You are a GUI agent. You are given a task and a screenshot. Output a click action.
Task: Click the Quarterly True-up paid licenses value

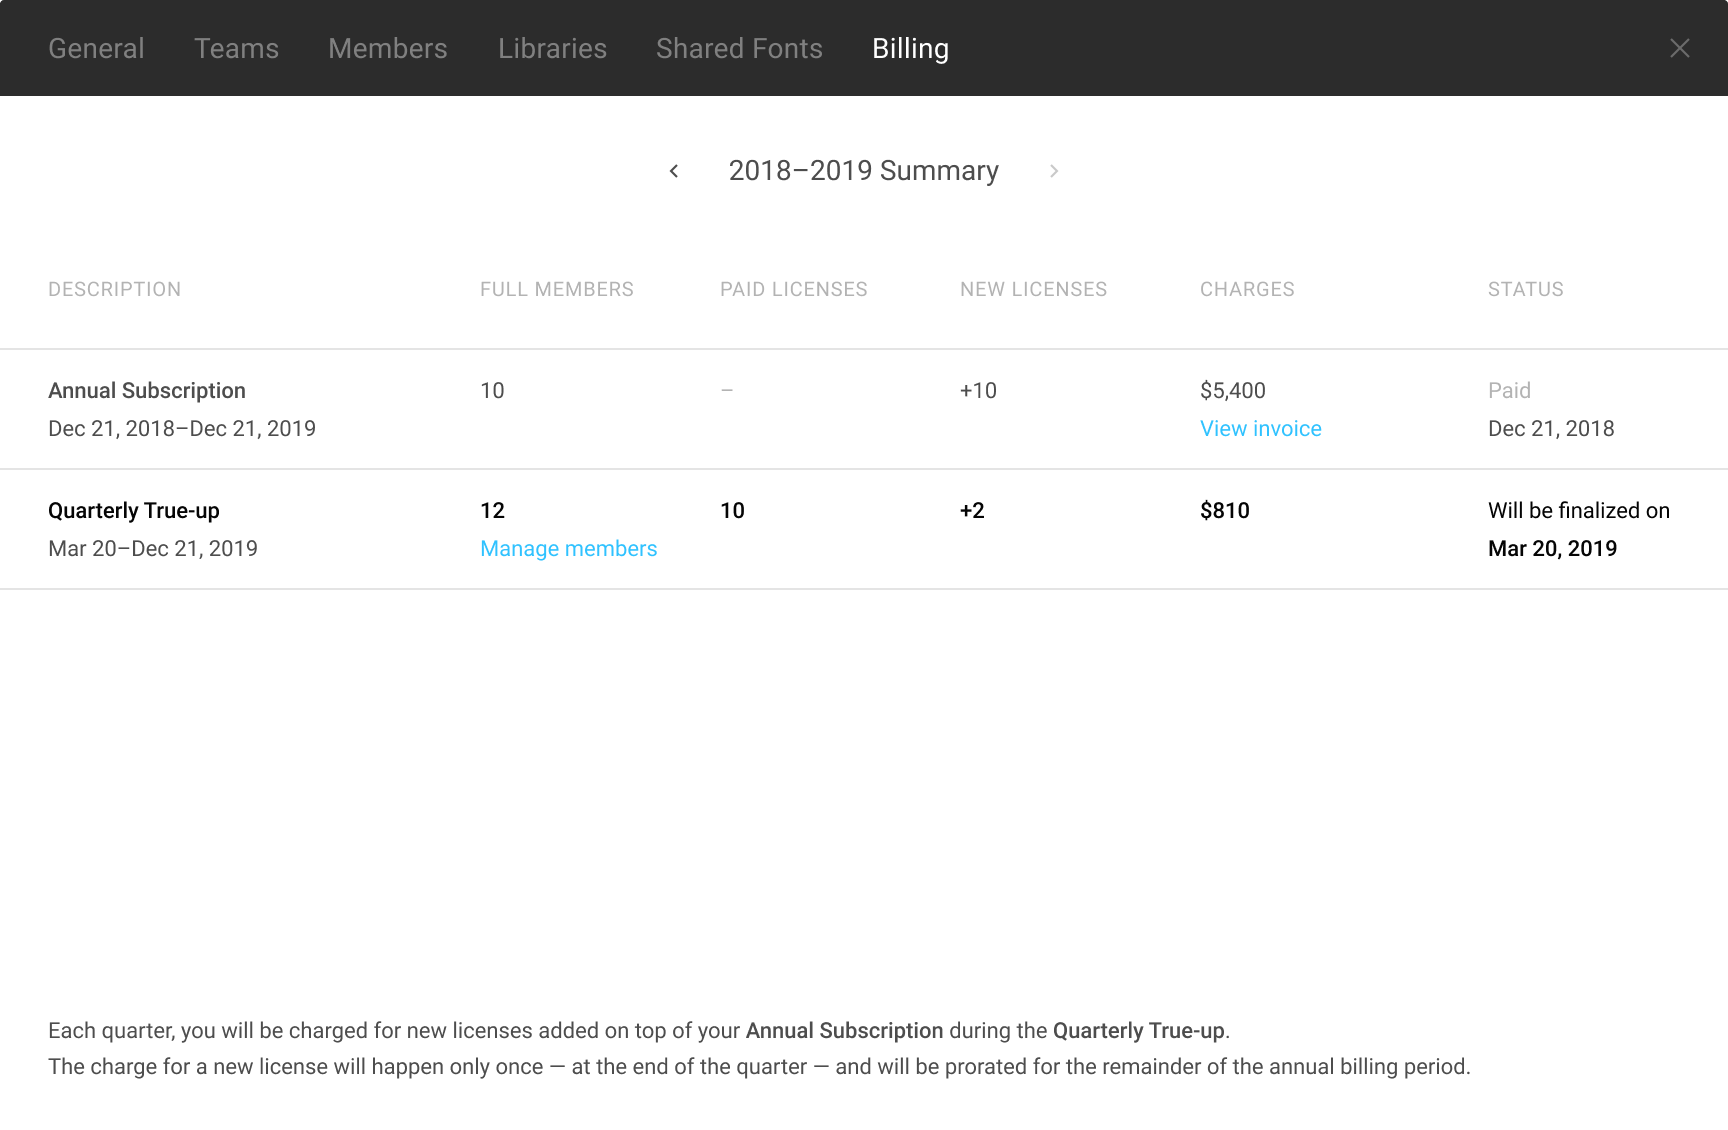click(x=732, y=510)
